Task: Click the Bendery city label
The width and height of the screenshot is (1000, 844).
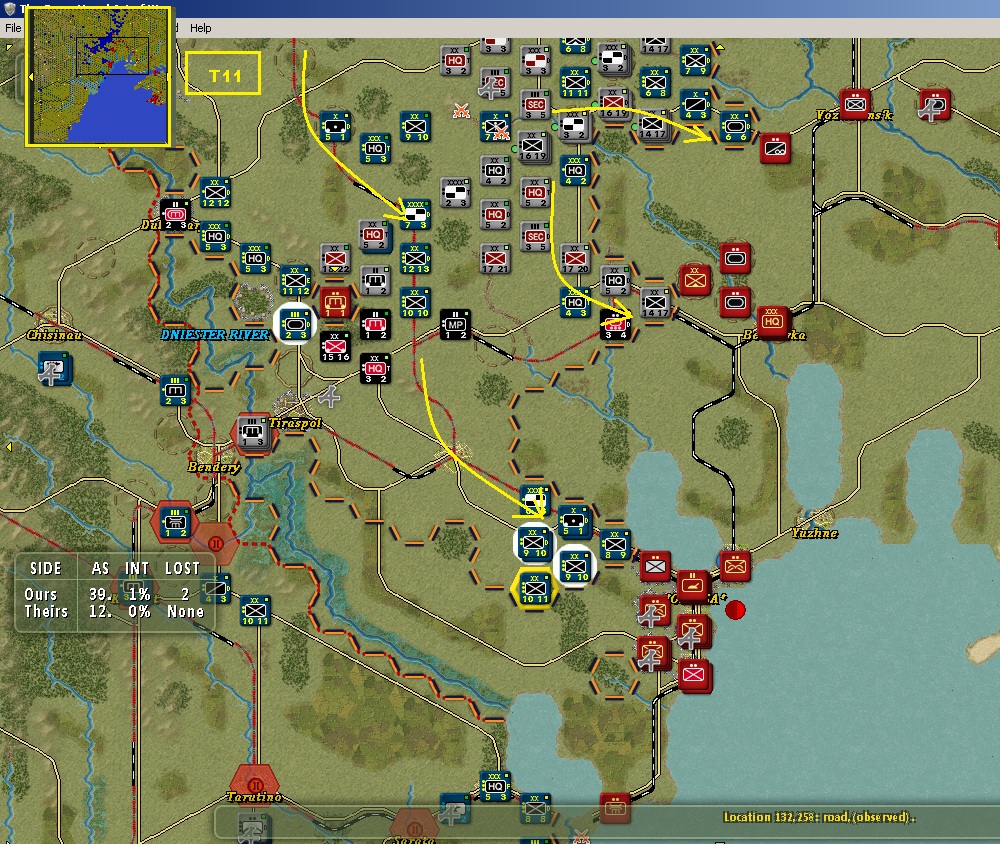Action: click(x=214, y=467)
